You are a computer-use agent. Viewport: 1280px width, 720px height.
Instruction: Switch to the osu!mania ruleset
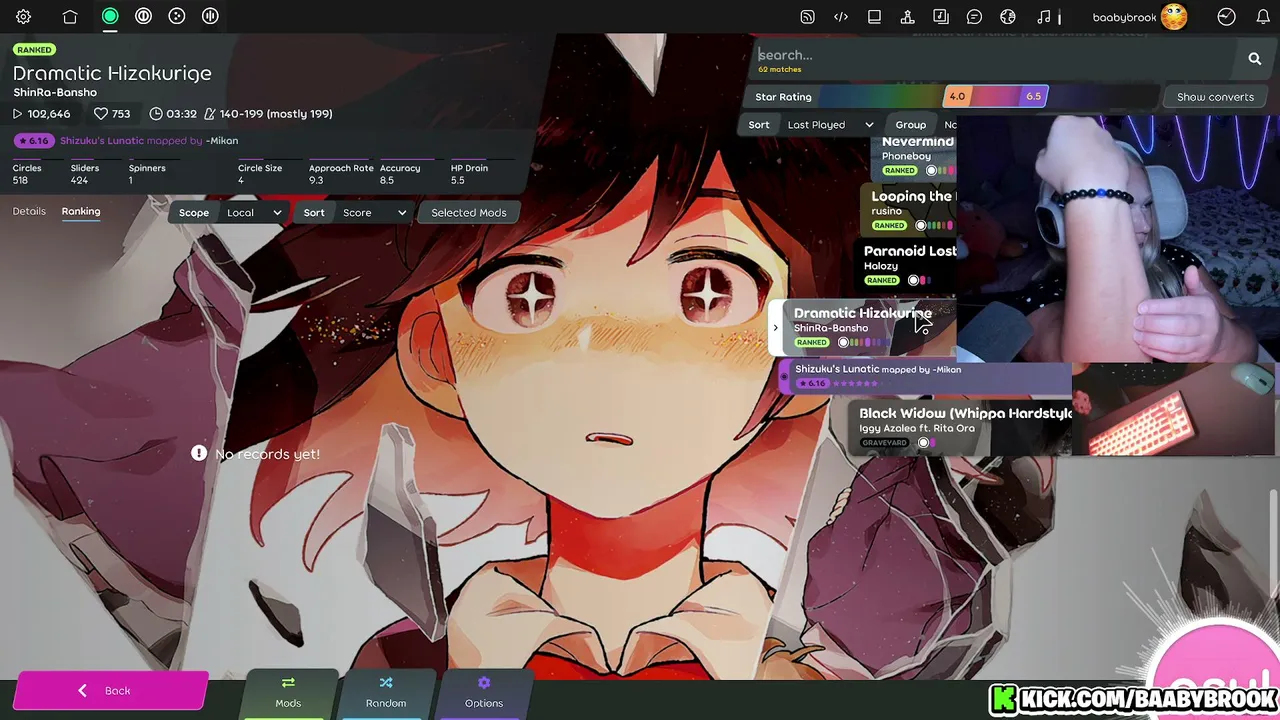point(210,16)
